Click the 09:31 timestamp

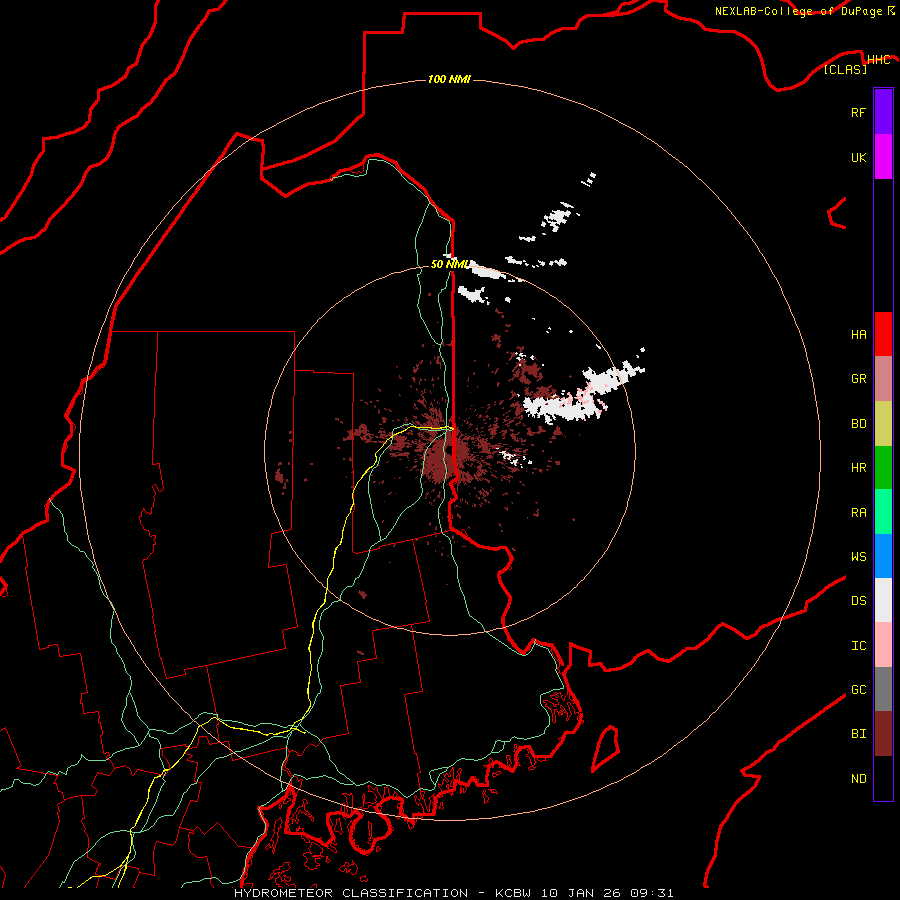pyautogui.click(x=651, y=893)
